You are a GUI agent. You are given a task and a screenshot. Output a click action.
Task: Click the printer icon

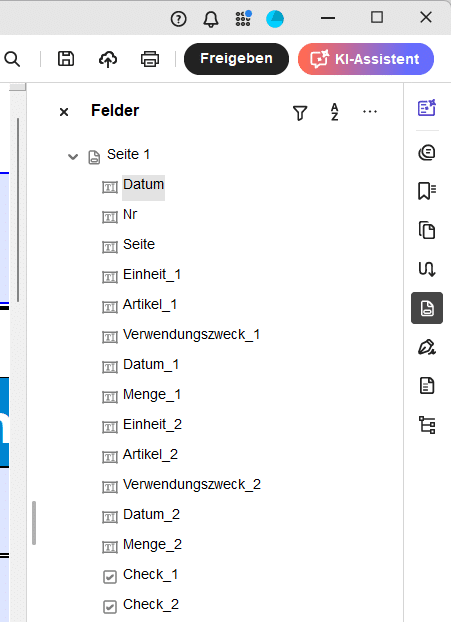point(150,59)
